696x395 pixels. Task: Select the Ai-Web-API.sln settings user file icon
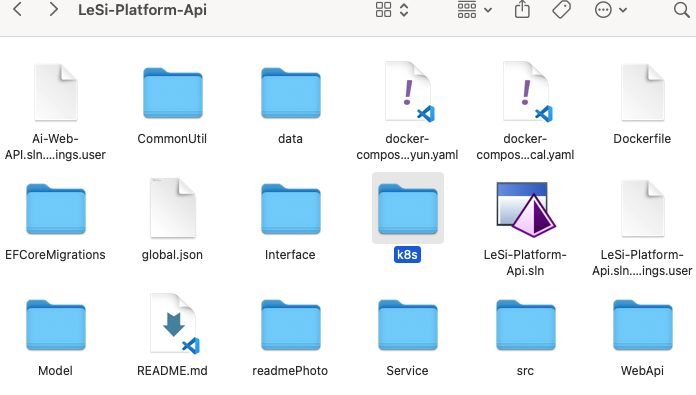(x=55, y=92)
